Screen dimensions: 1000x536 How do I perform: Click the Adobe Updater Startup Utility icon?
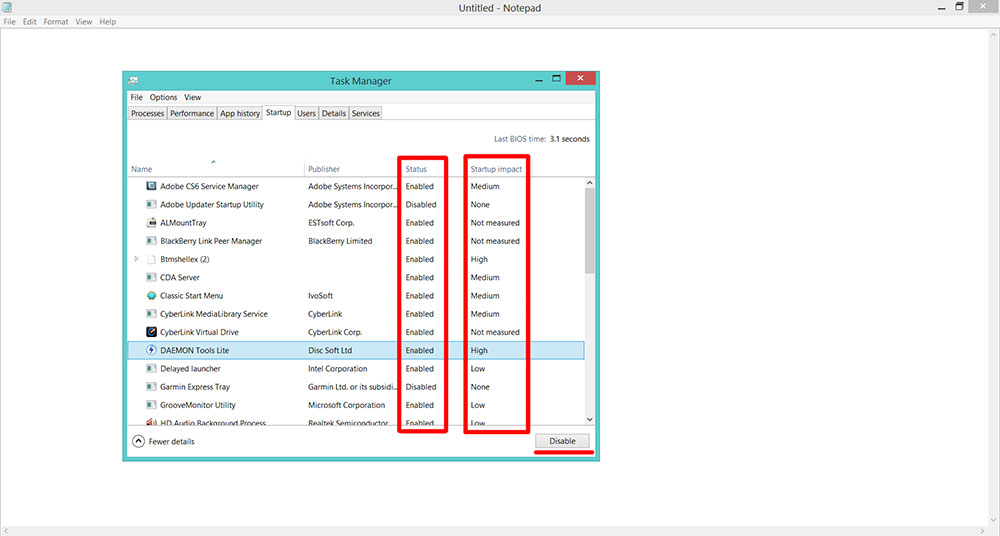pos(151,204)
